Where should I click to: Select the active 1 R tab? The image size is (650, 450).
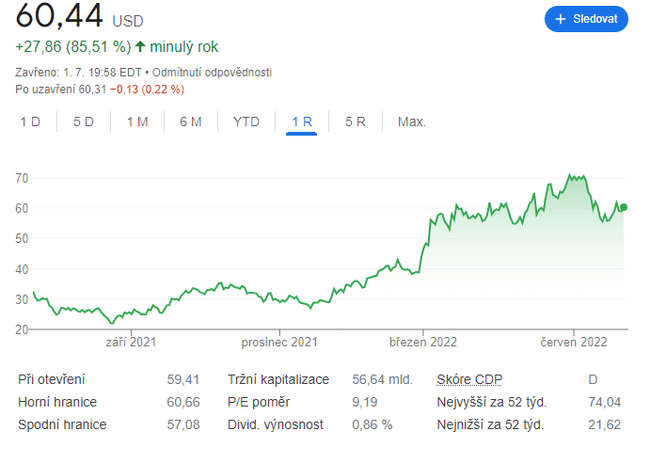[301, 122]
